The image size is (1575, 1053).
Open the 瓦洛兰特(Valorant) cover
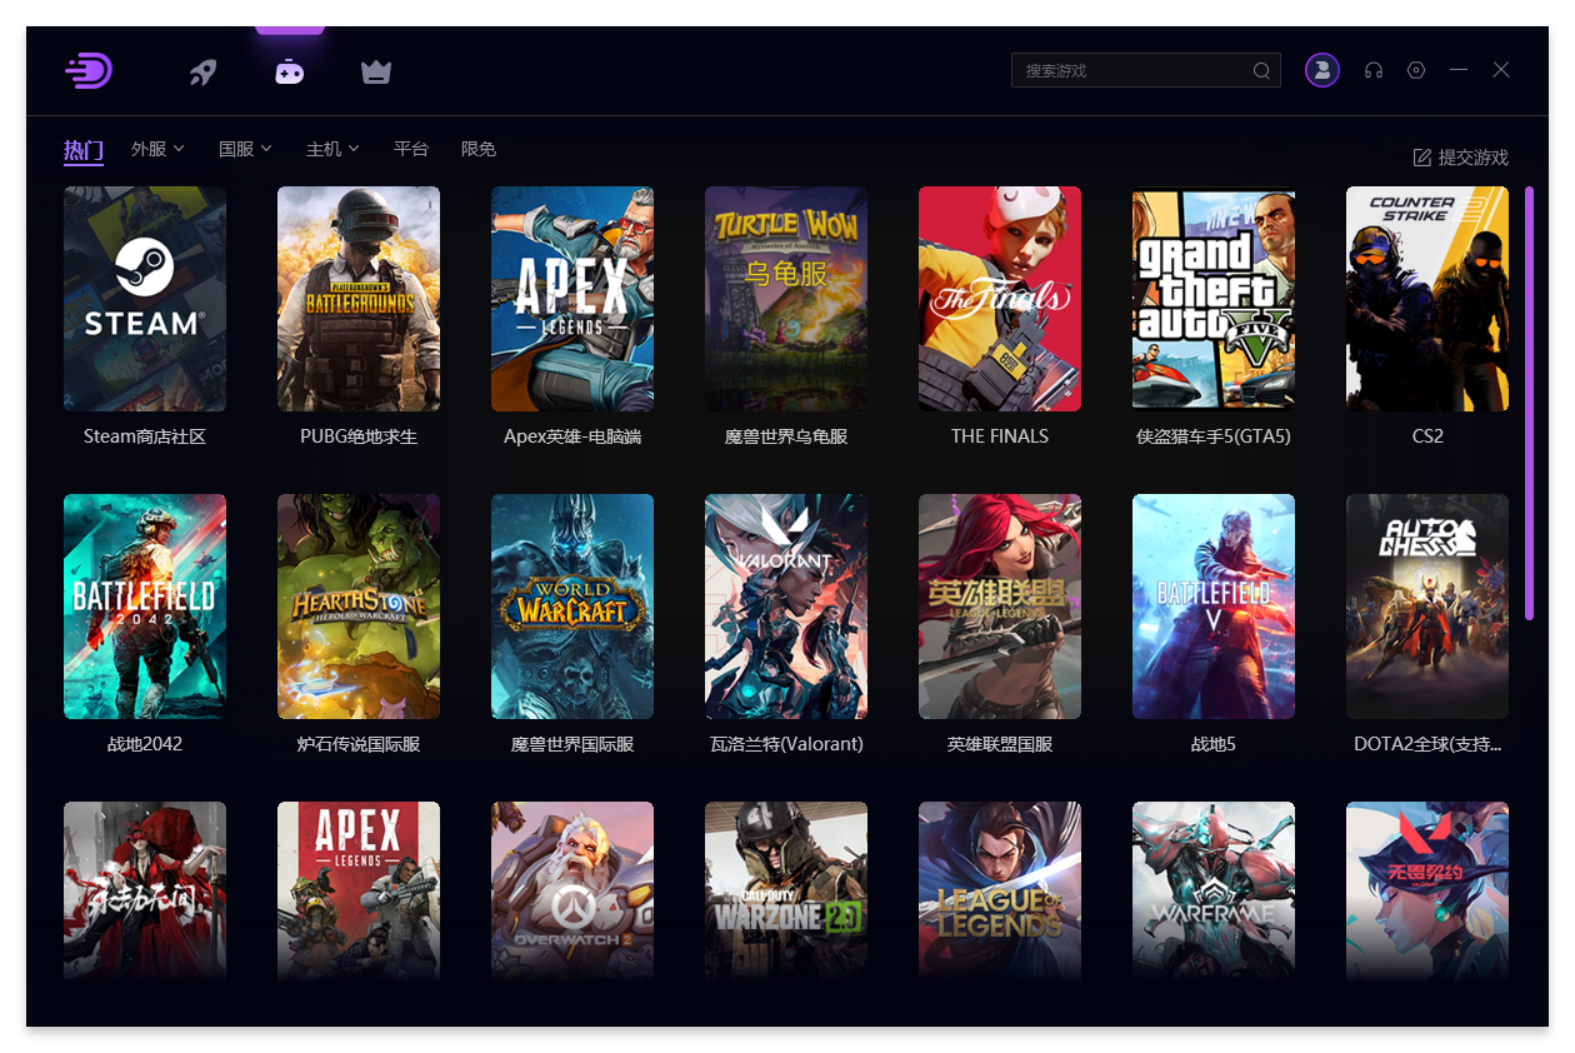(786, 607)
